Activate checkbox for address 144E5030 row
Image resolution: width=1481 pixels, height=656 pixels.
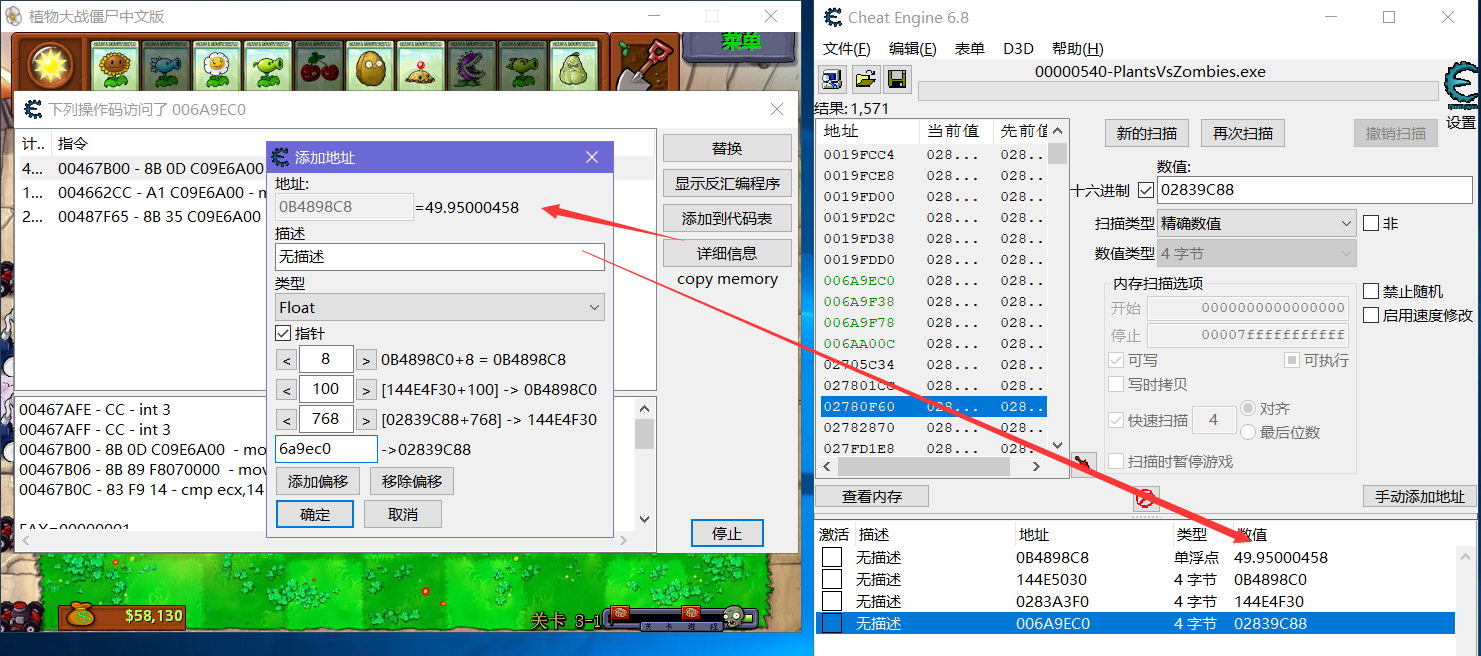pyautogui.click(x=832, y=579)
